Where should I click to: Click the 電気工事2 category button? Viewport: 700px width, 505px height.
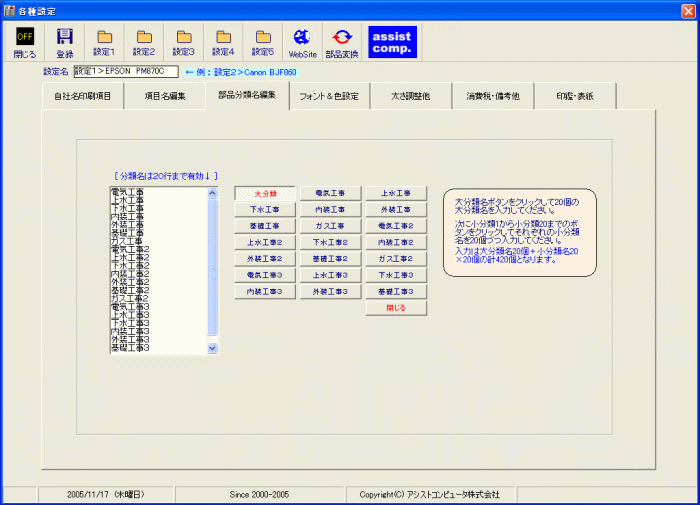coord(396,226)
